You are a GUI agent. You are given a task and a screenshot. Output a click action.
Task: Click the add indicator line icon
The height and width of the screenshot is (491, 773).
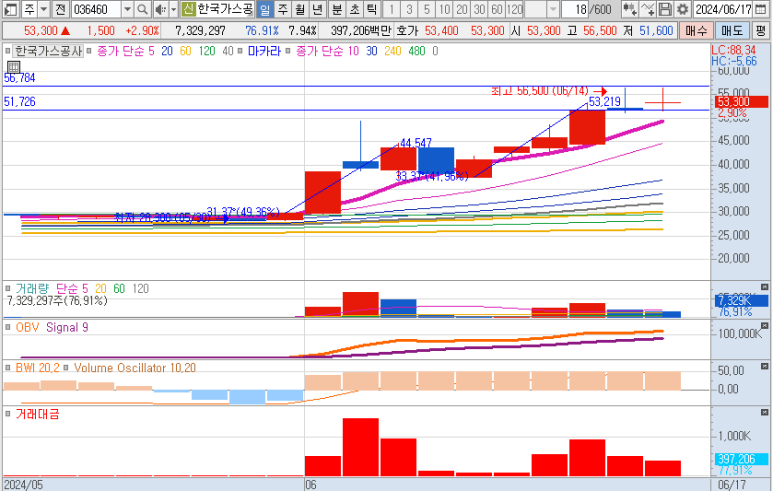(x=647, y=9)
